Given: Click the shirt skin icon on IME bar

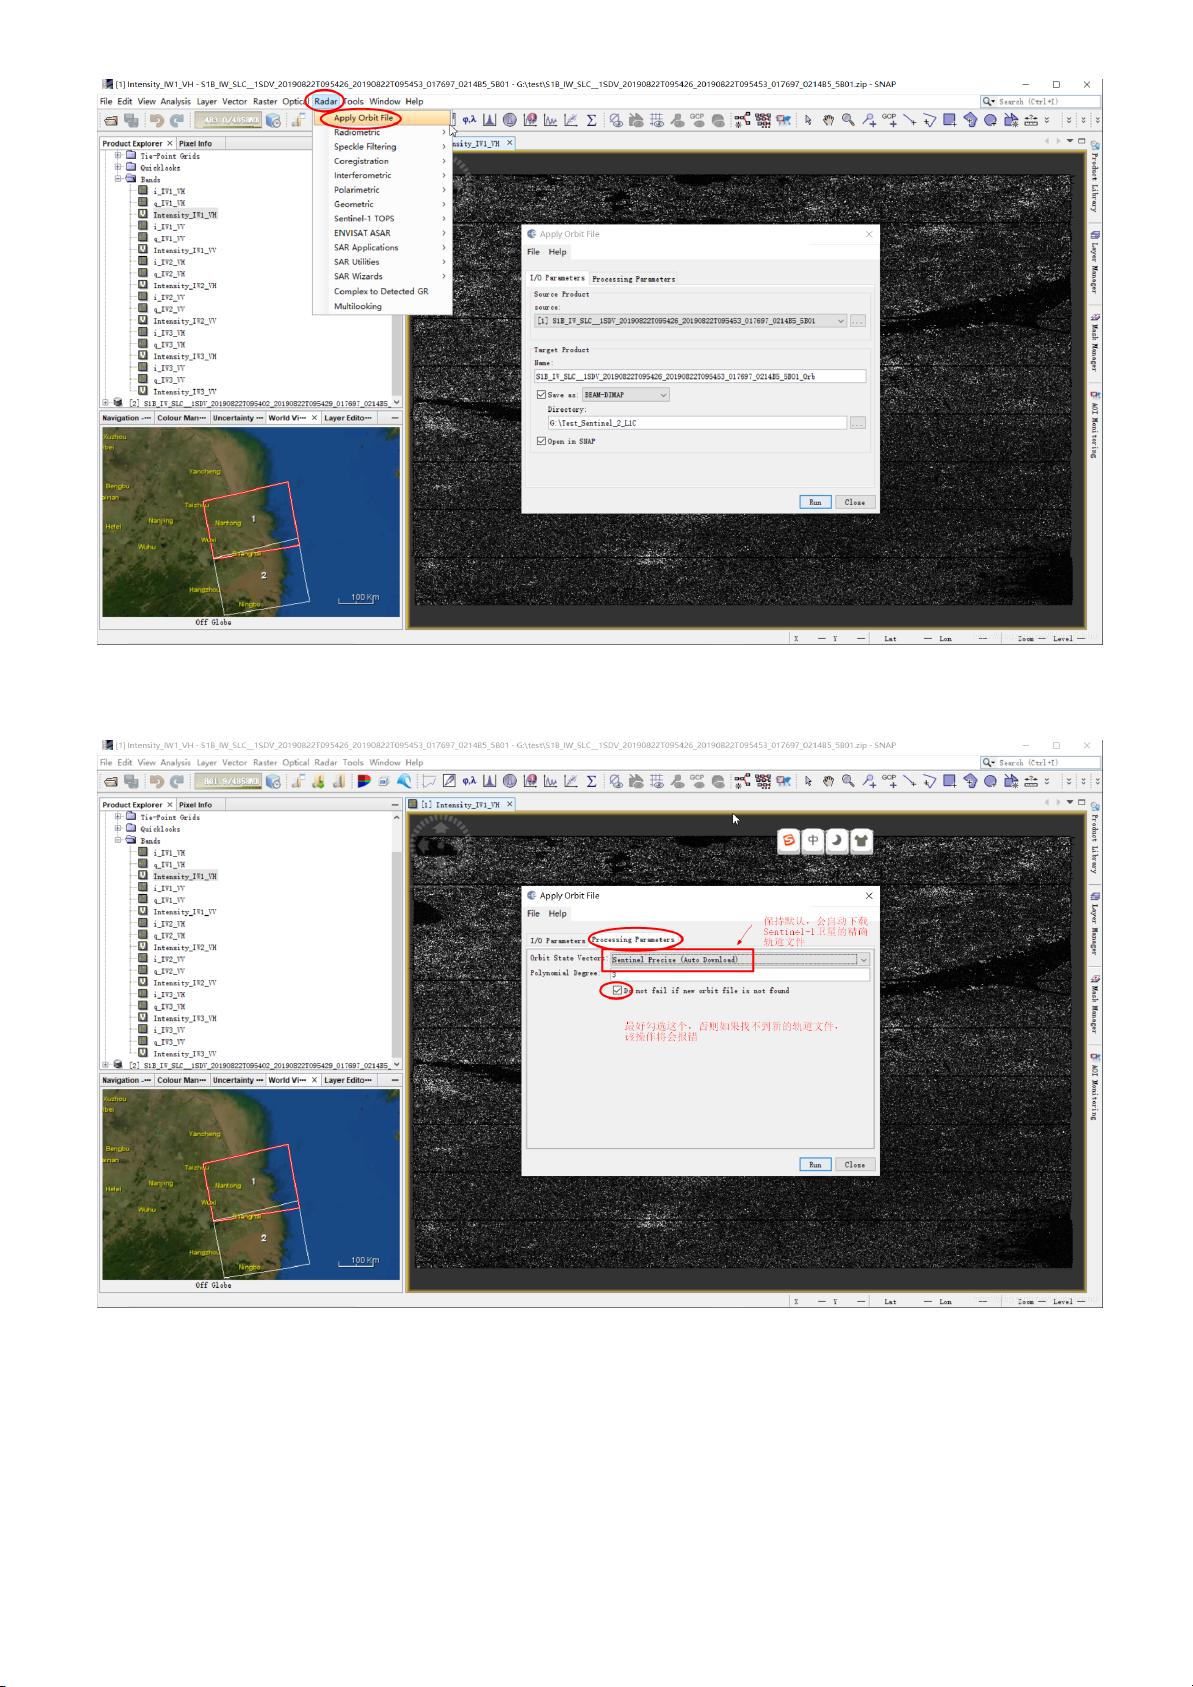Looking at the screenshot, I should pyautogui.click(x=861, y=841).
